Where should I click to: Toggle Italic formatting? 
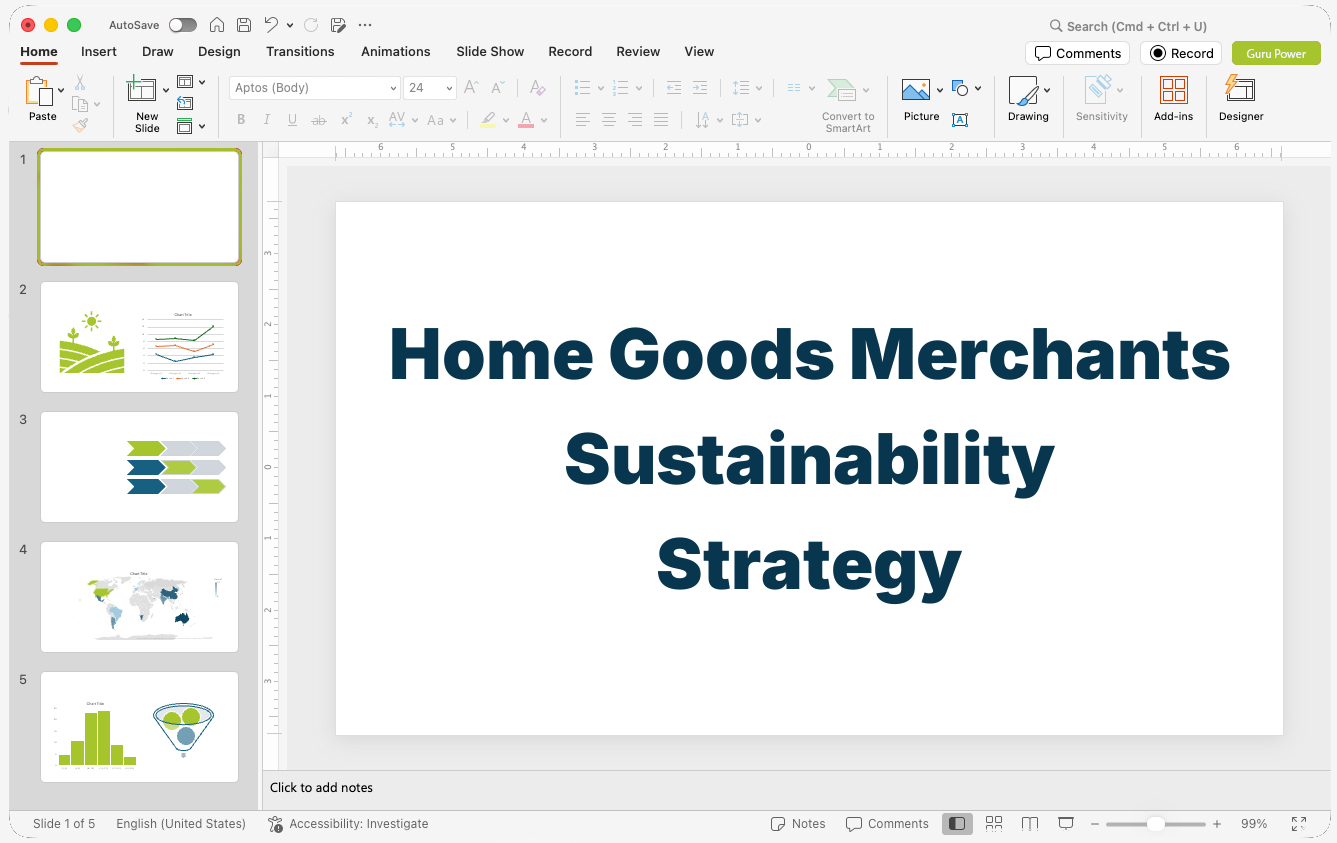267,120
